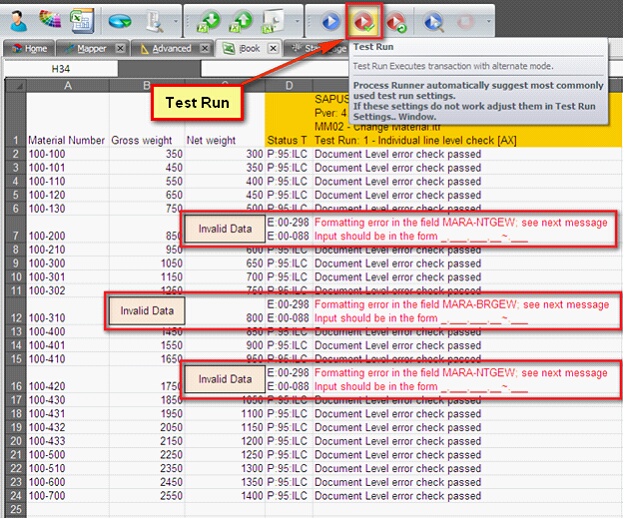Select column A header
Image resolution: width=624 pixels, height=519 pixels.
coord(68,86)
